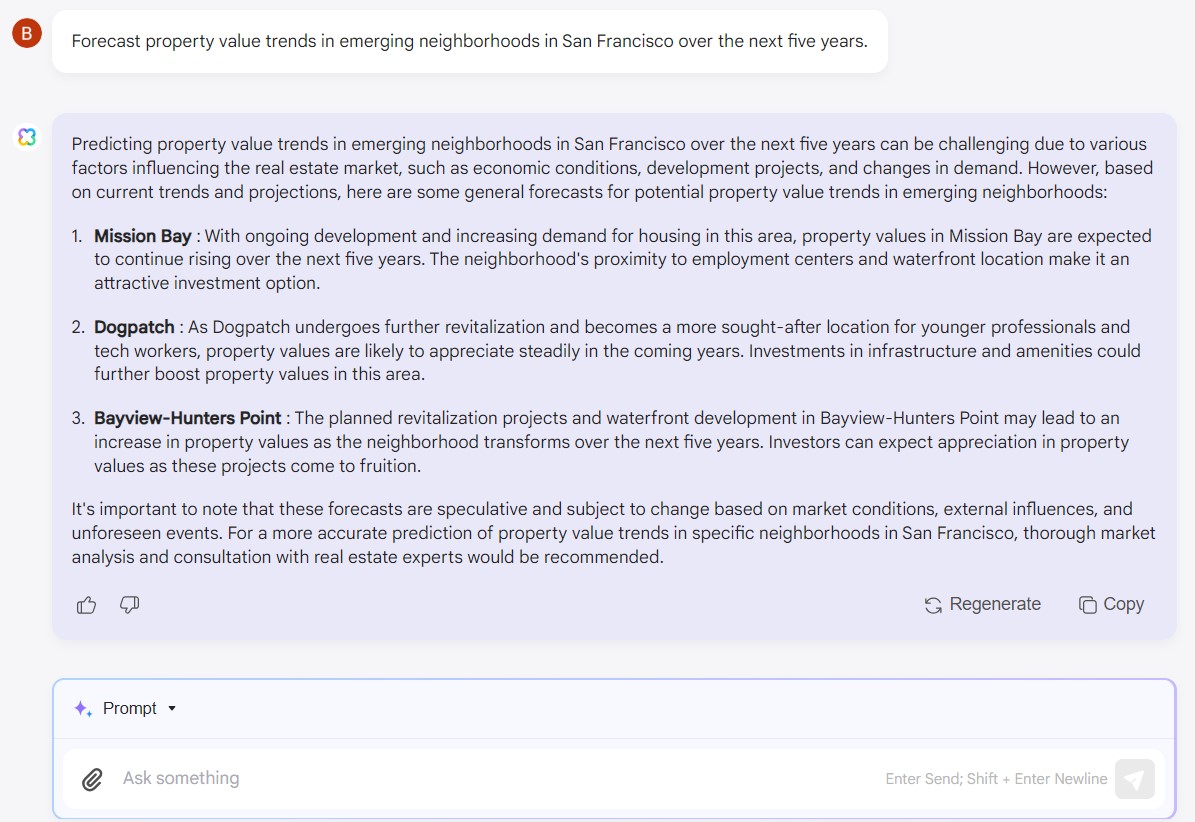This screenshot has width=1195, height=822.
Task: Click the assistant logo icon
Action: [x=27, y=137]
